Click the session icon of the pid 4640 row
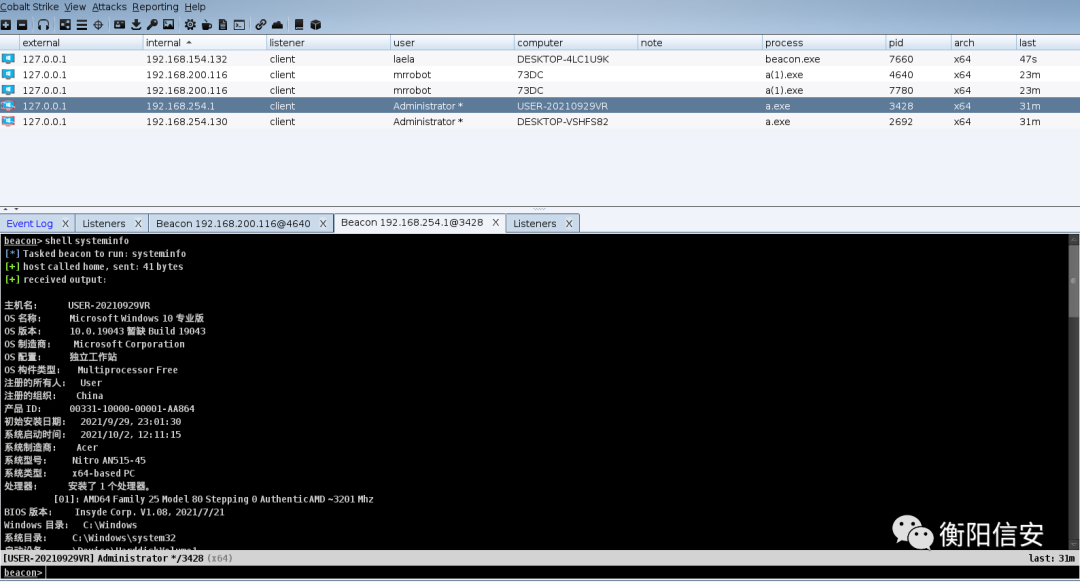Viewport: 1080px width, 582px height. click(8, 74)
